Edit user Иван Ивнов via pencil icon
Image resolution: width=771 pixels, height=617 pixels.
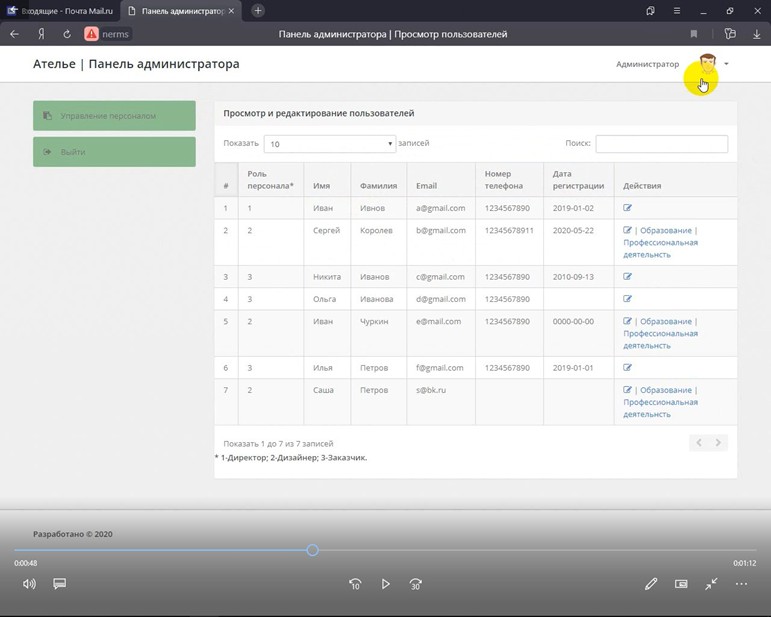click(x=627, y=207)
